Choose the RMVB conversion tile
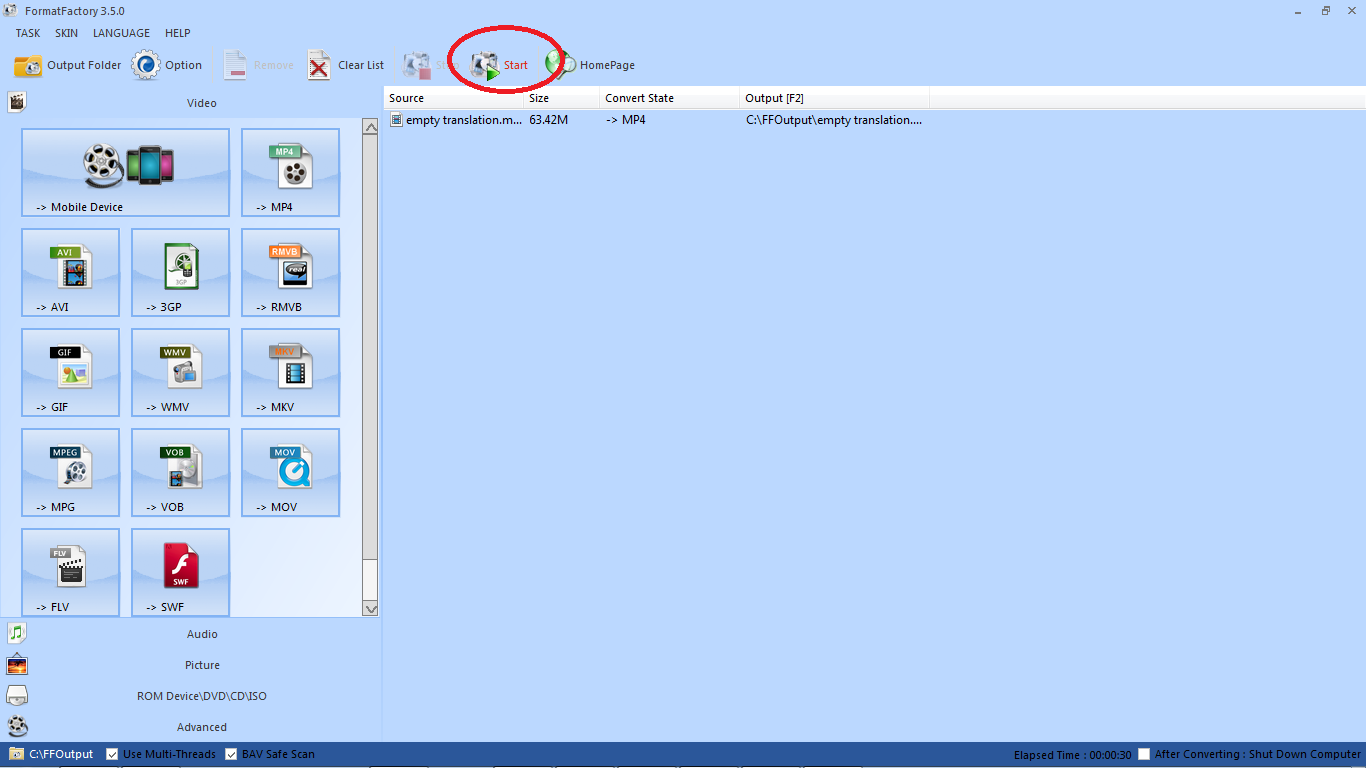The image size is (1366, 768). [x=290, y=272]
